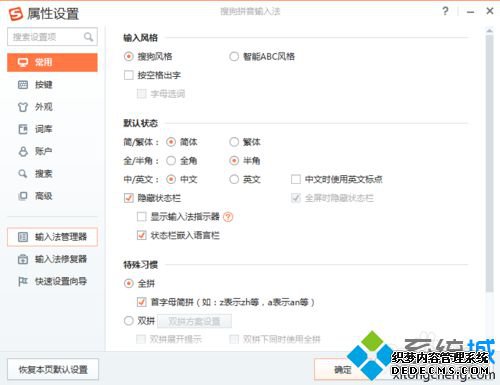Select the 双拼 radio button
Viewport: 500px width, 385px height.
click(129, 321)
